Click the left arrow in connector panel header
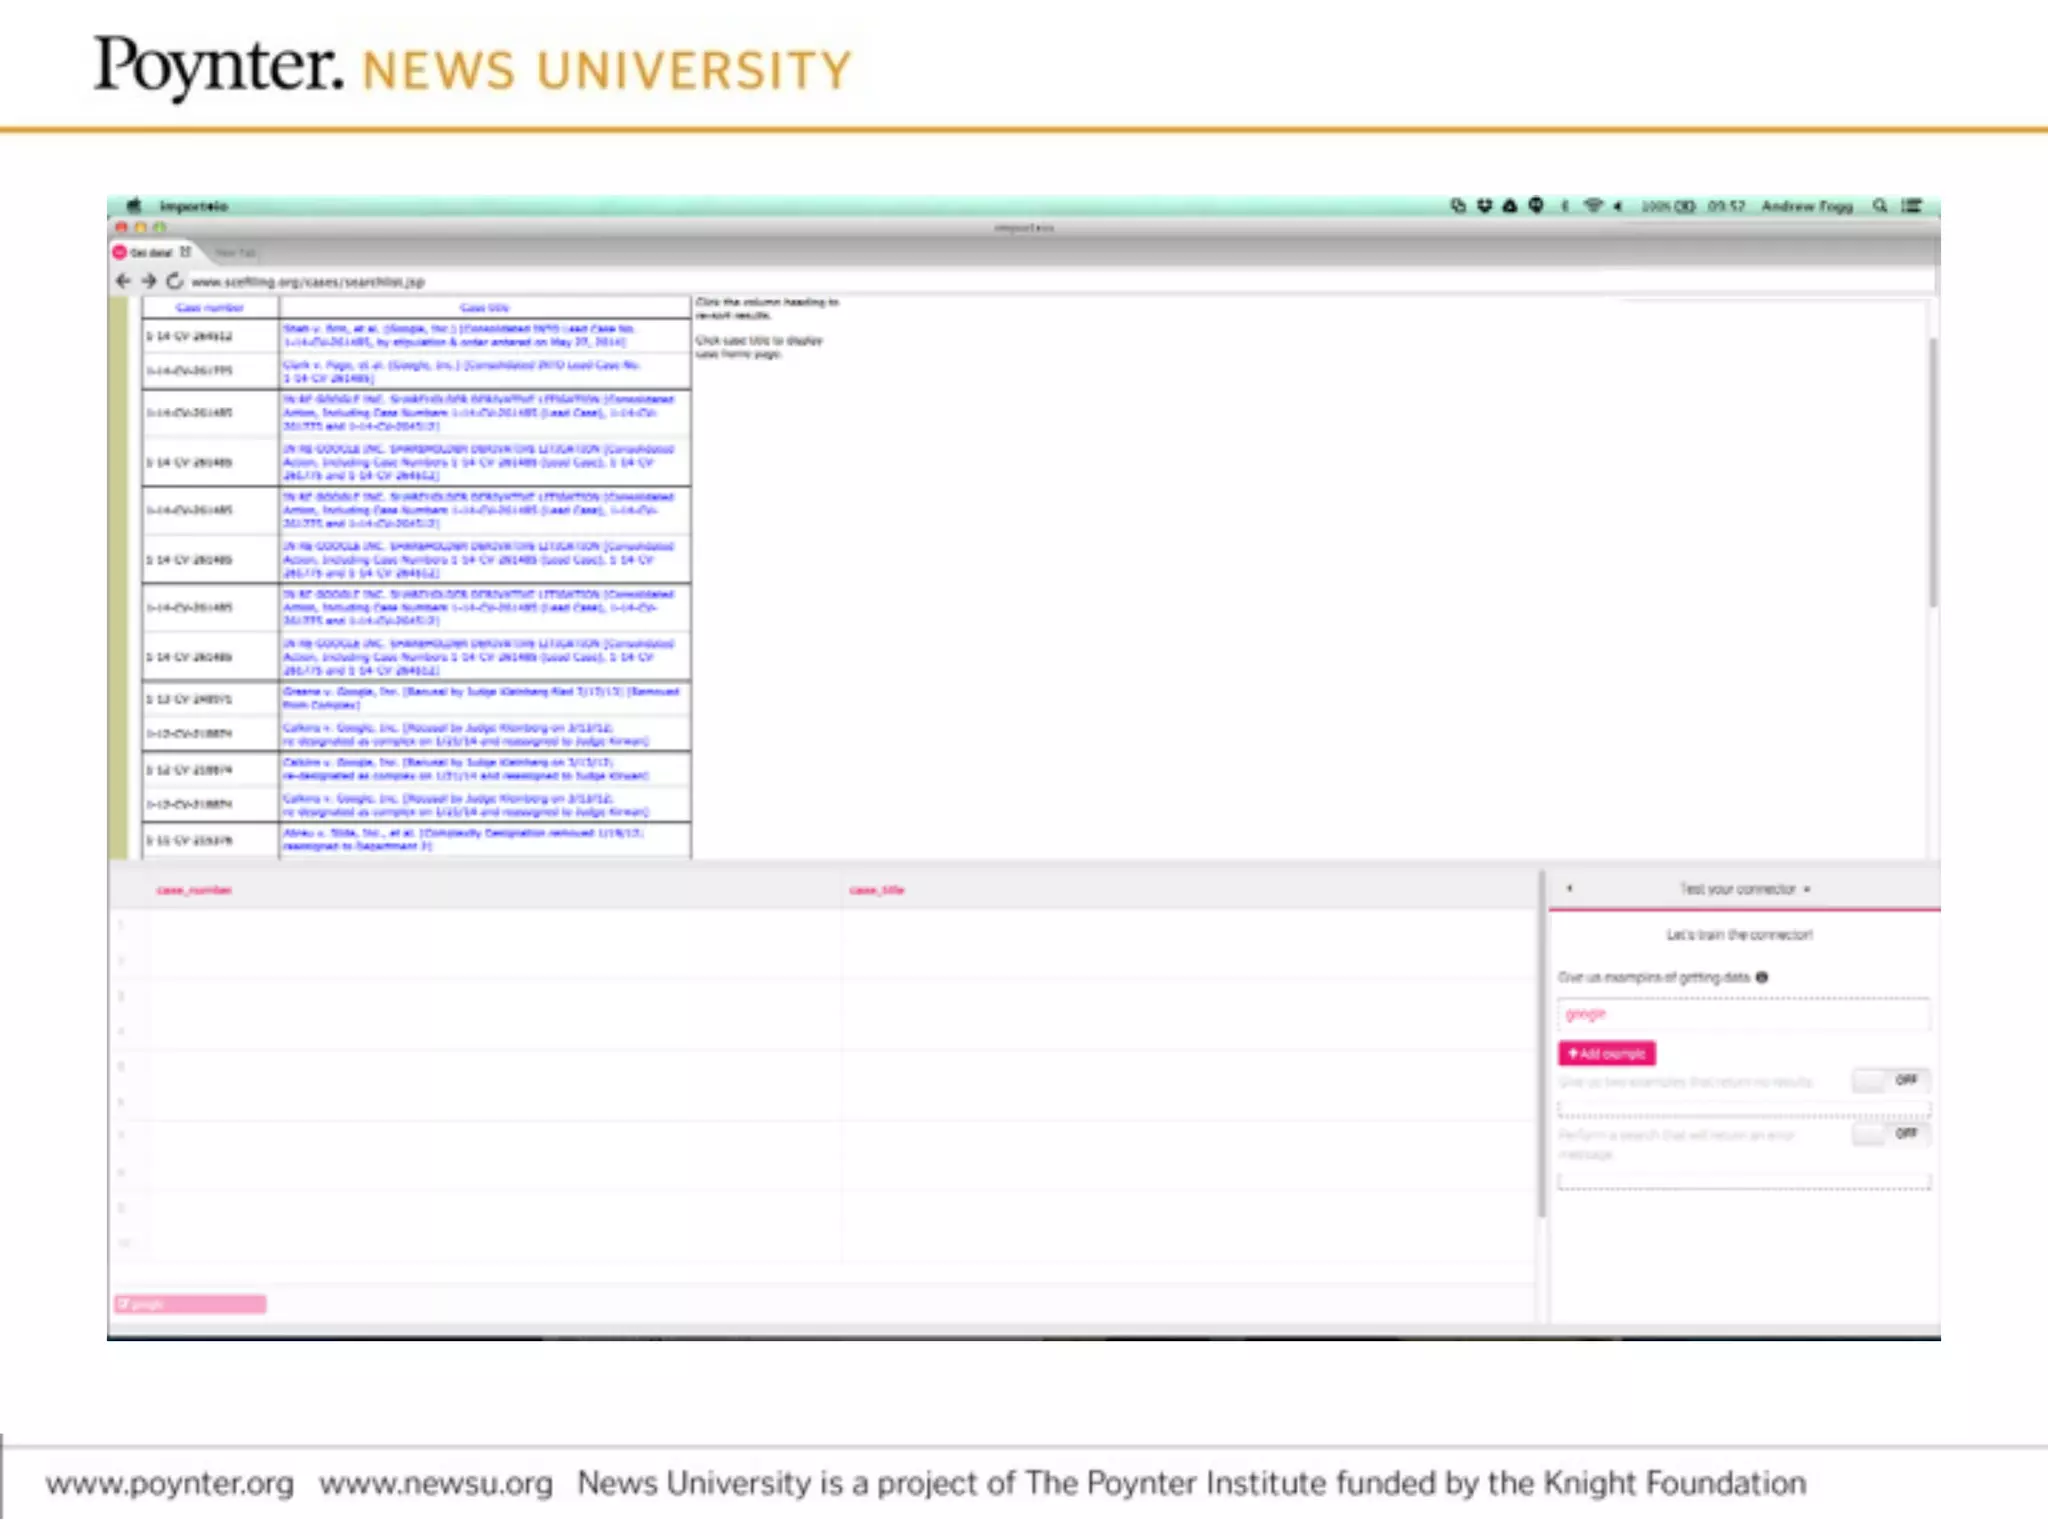 tap(1569, 888)
